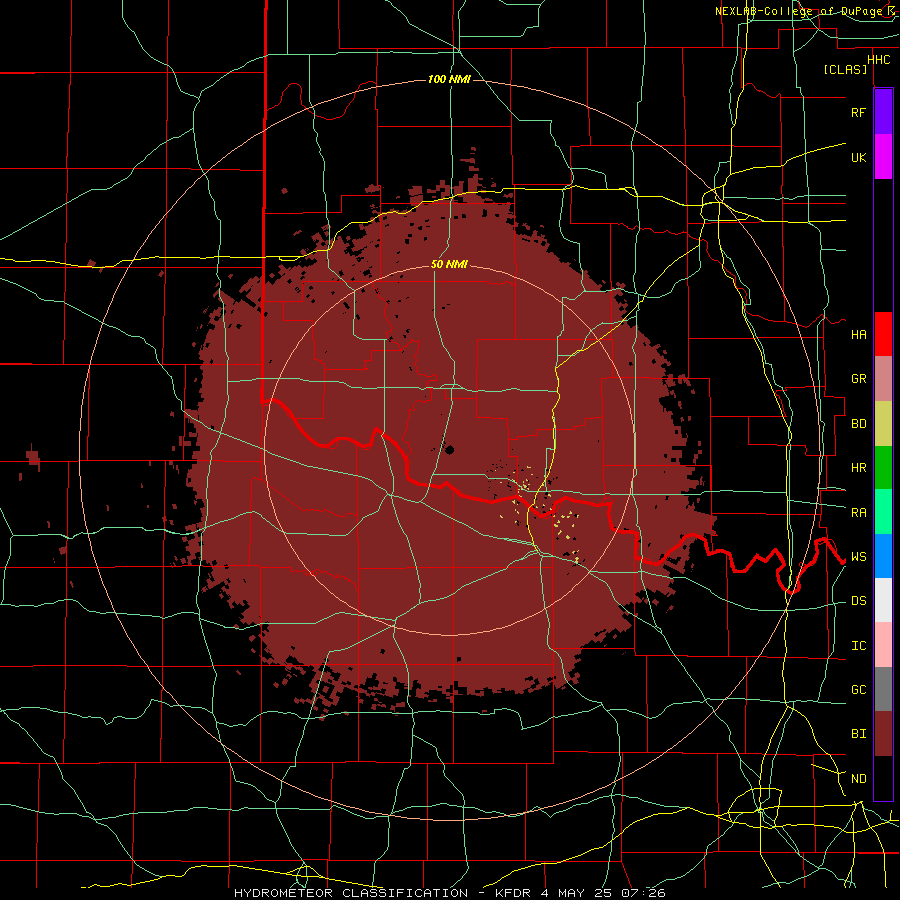
Task: Click the BI brown legend swatch
Action: pyautogui.click(x=883, y=734)
